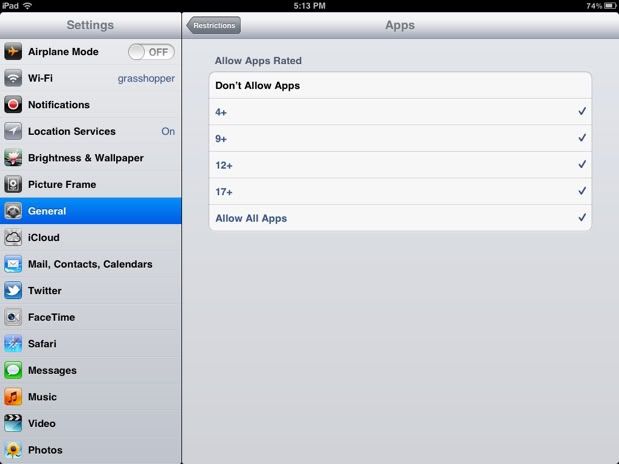This screenshot has height=464, width=619.
Task: Select the Don't Allow Apps option
Action: tap(400, 85)
